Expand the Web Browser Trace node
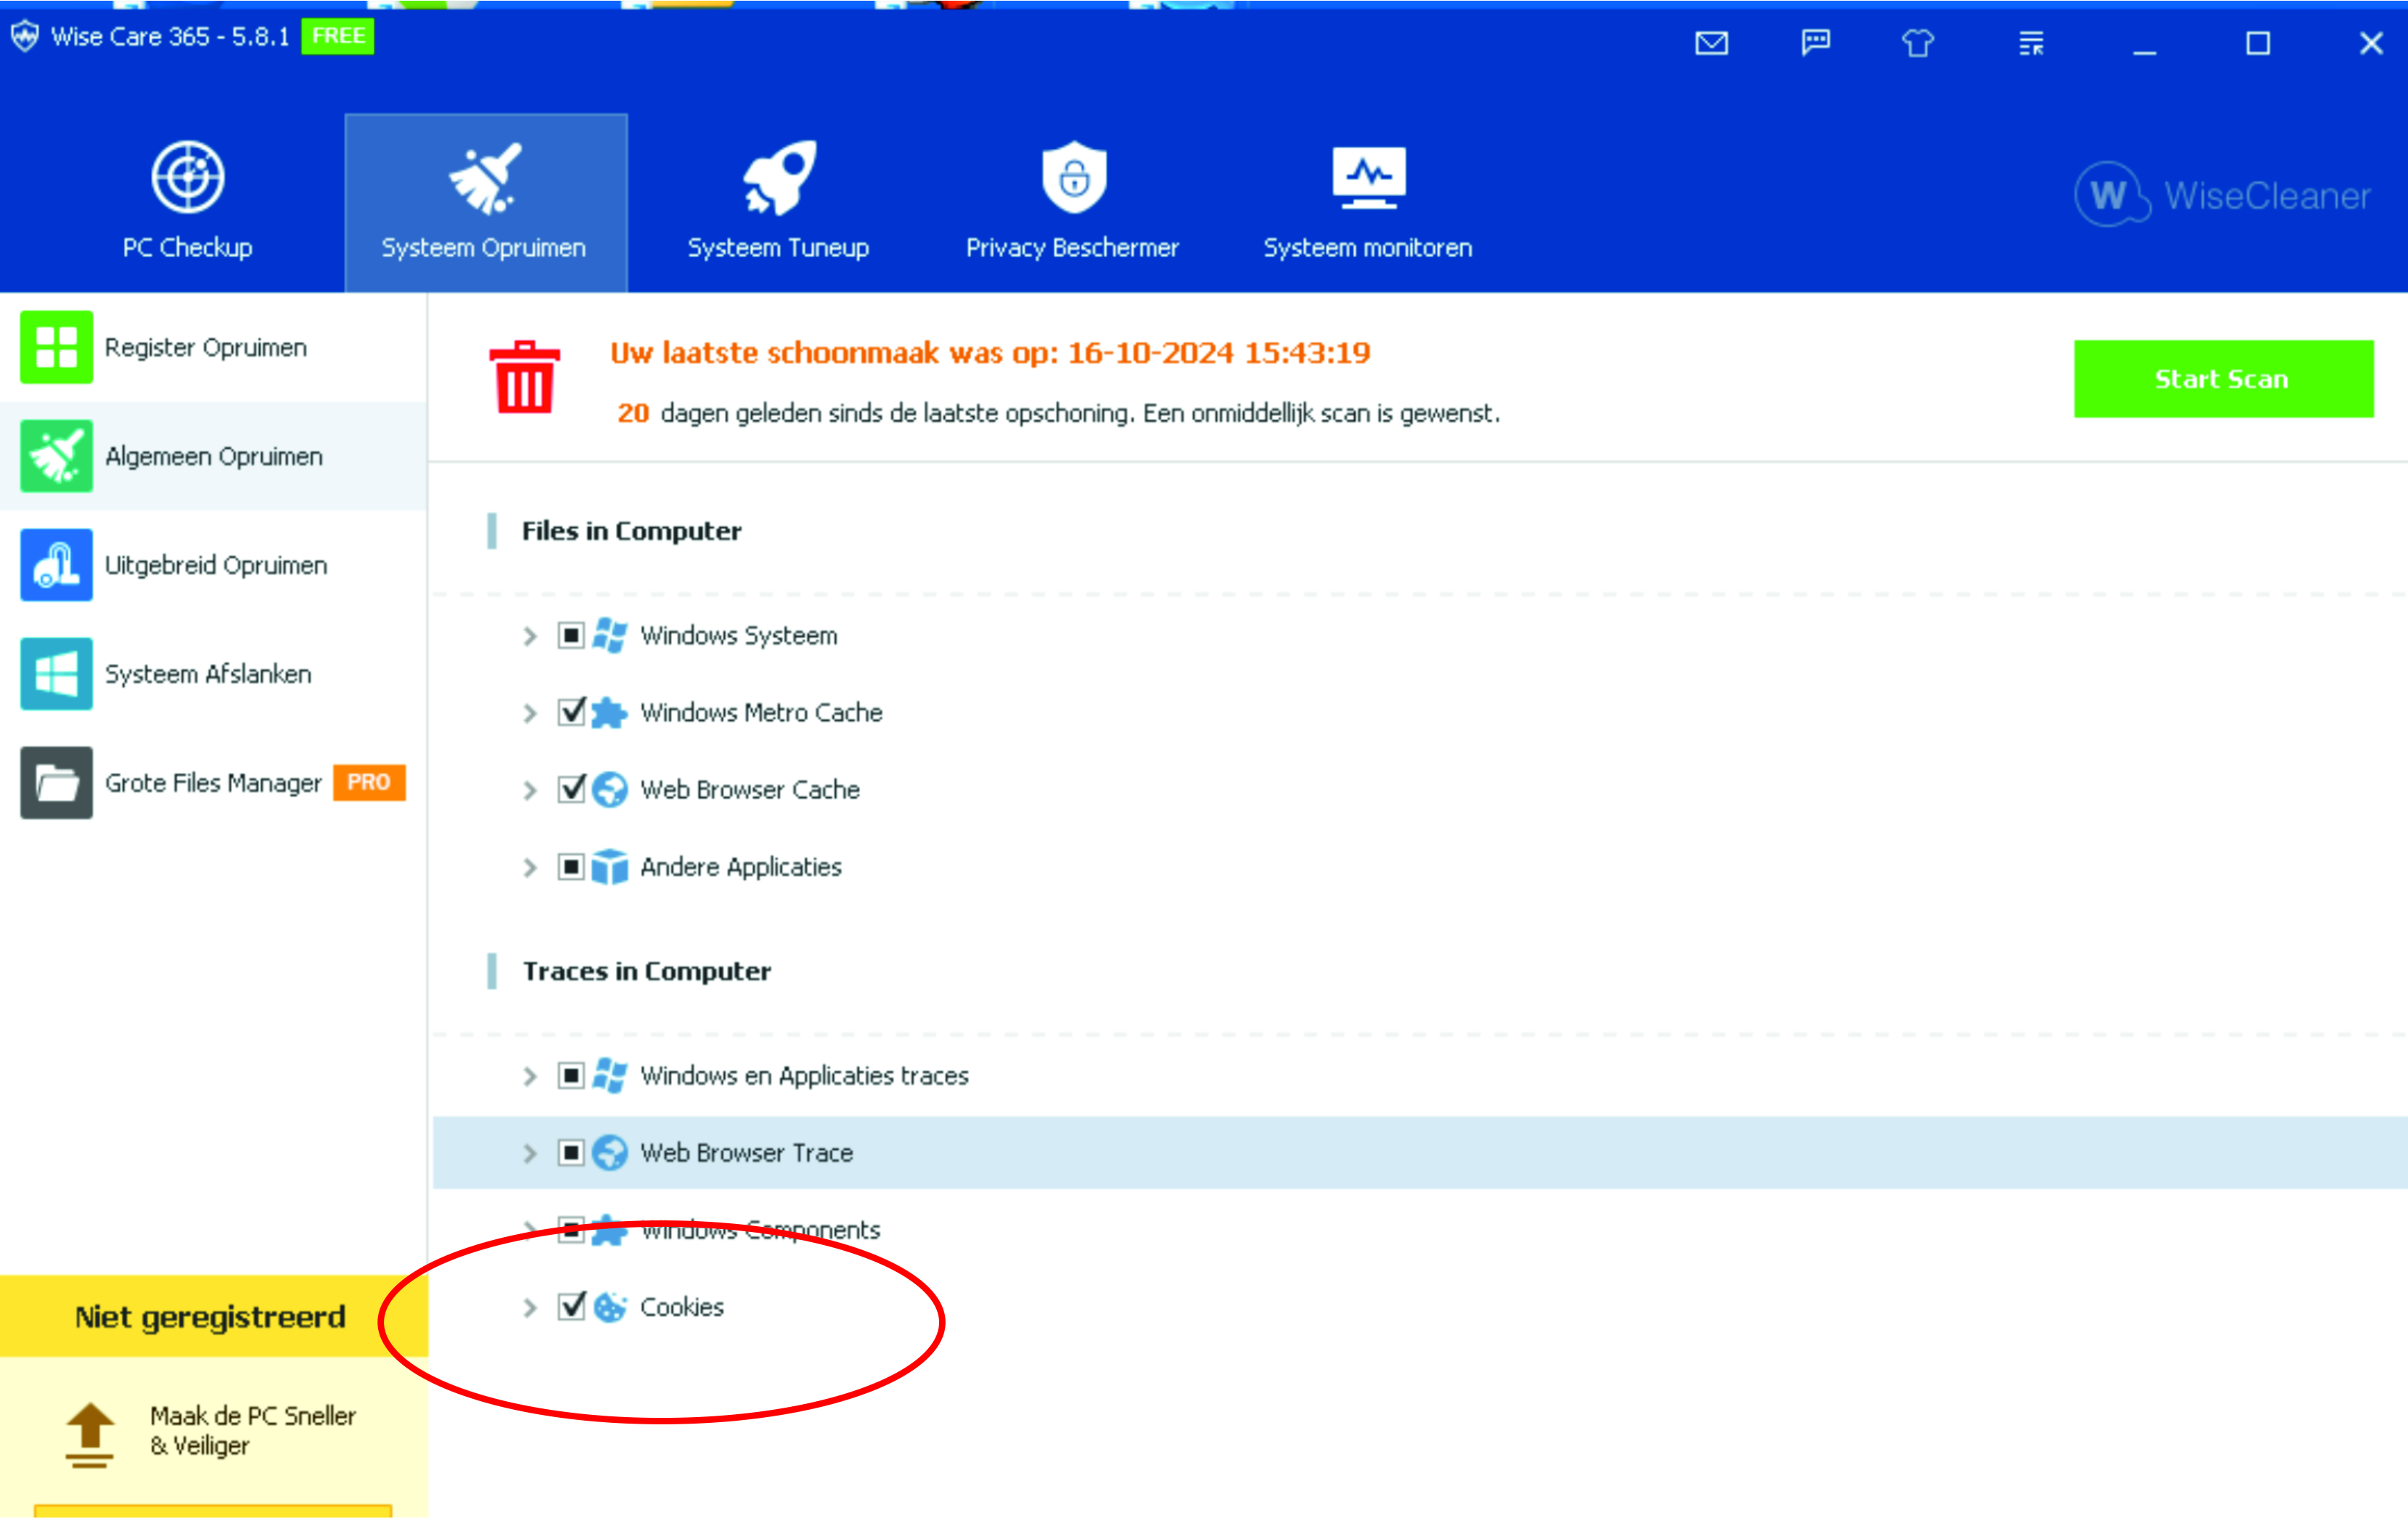Viewport: 2408px width, 1518px height. pyautogui.click(x=530, y=1153)
